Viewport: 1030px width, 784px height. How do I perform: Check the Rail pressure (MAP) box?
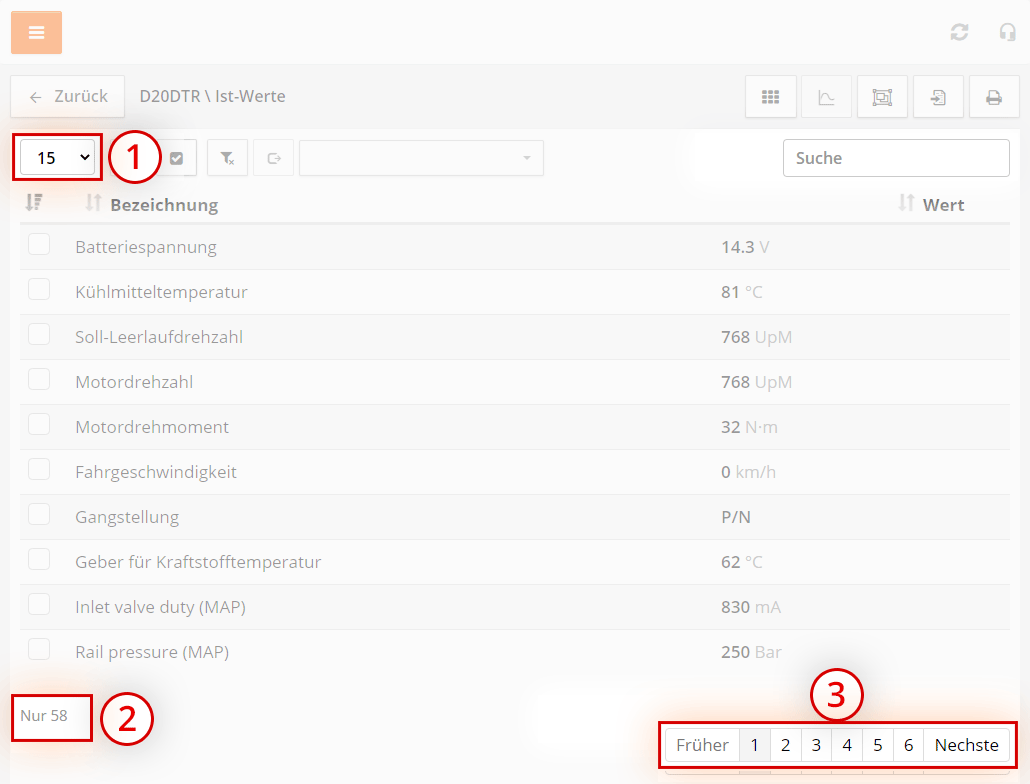coord(39,650)
